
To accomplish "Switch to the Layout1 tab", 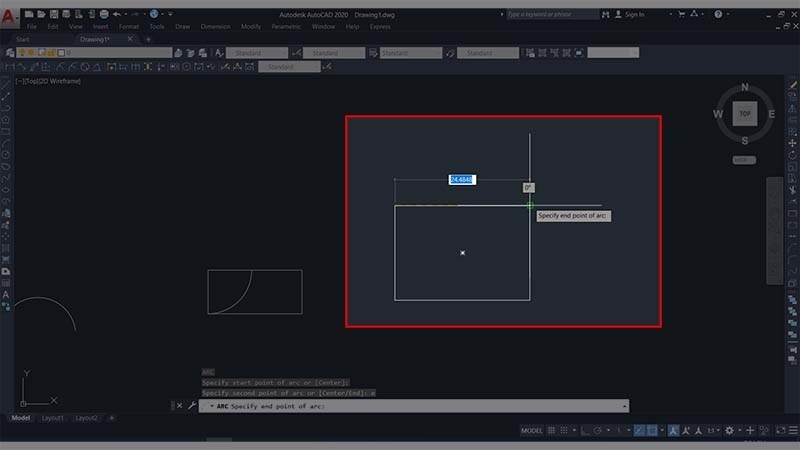I will tap(53, 418).
